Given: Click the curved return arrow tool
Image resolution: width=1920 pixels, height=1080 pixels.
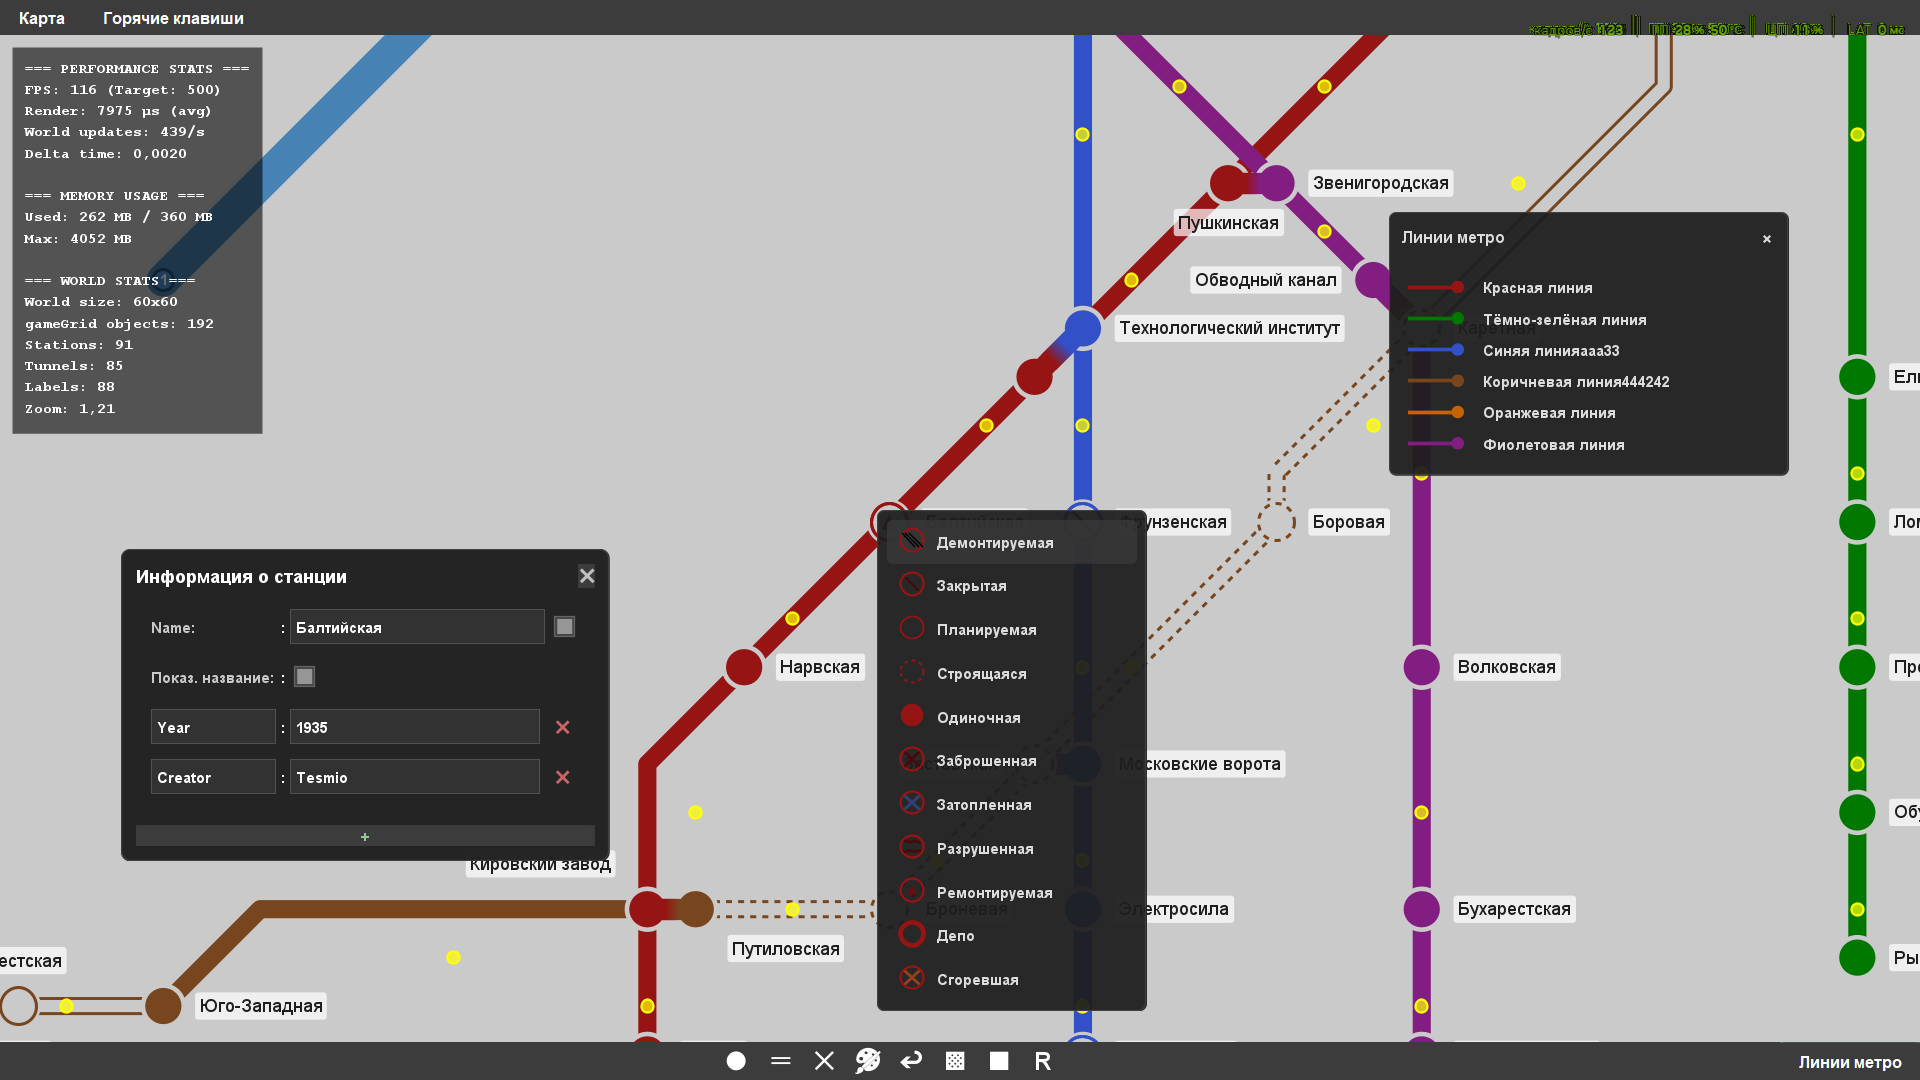Looking at the screenshot, I should [x=911, y=1061].
